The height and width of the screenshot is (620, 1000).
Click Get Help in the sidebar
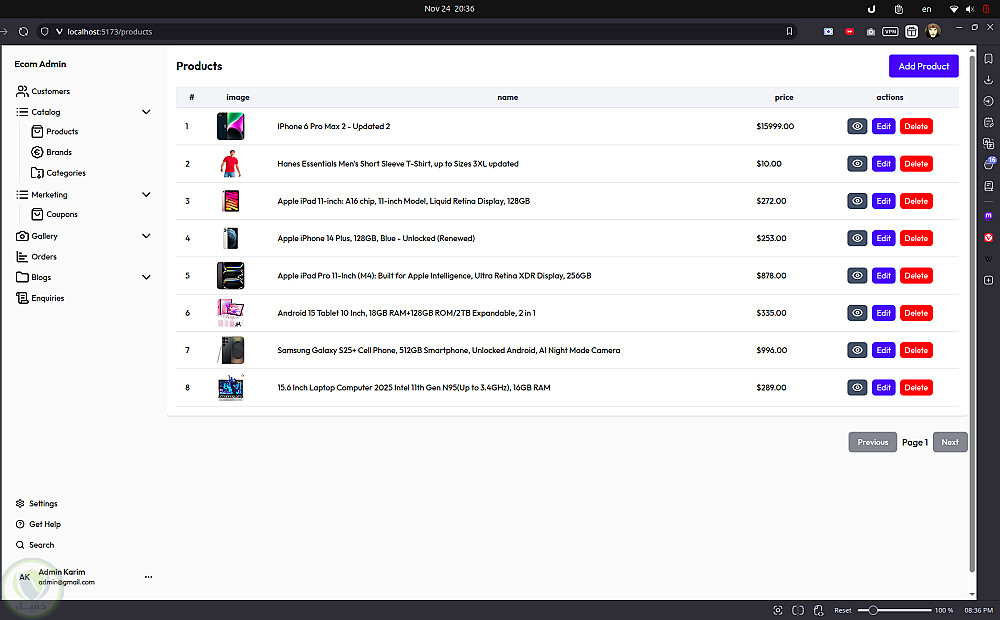pyautogui.click(x=38, y=524)
